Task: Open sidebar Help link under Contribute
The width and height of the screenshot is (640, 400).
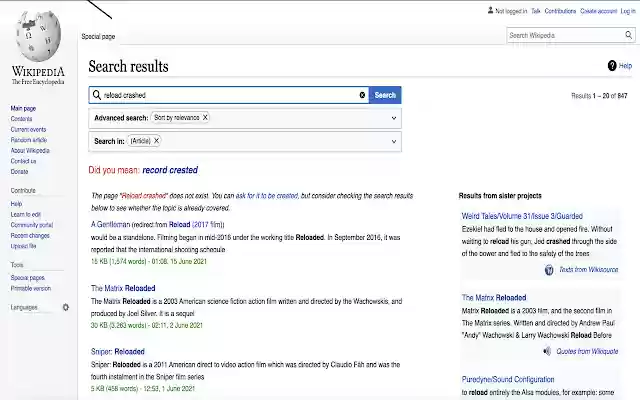Action: coord(16,204)
